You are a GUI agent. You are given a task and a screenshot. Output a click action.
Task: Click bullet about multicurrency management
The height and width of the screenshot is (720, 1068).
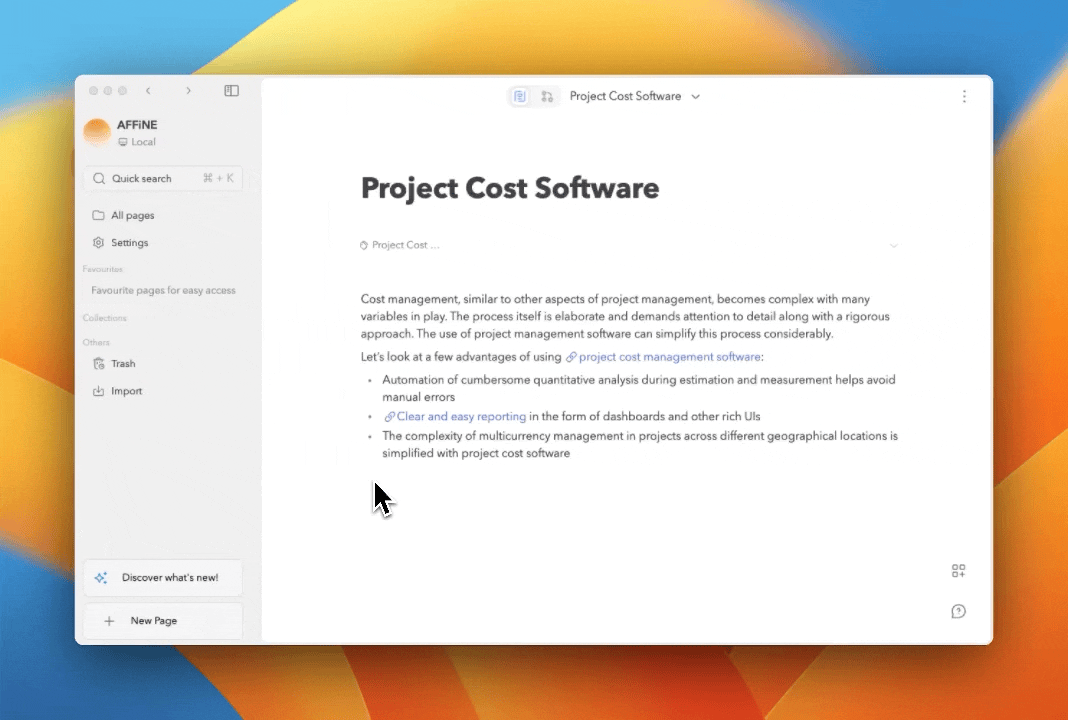coord(640,444)
